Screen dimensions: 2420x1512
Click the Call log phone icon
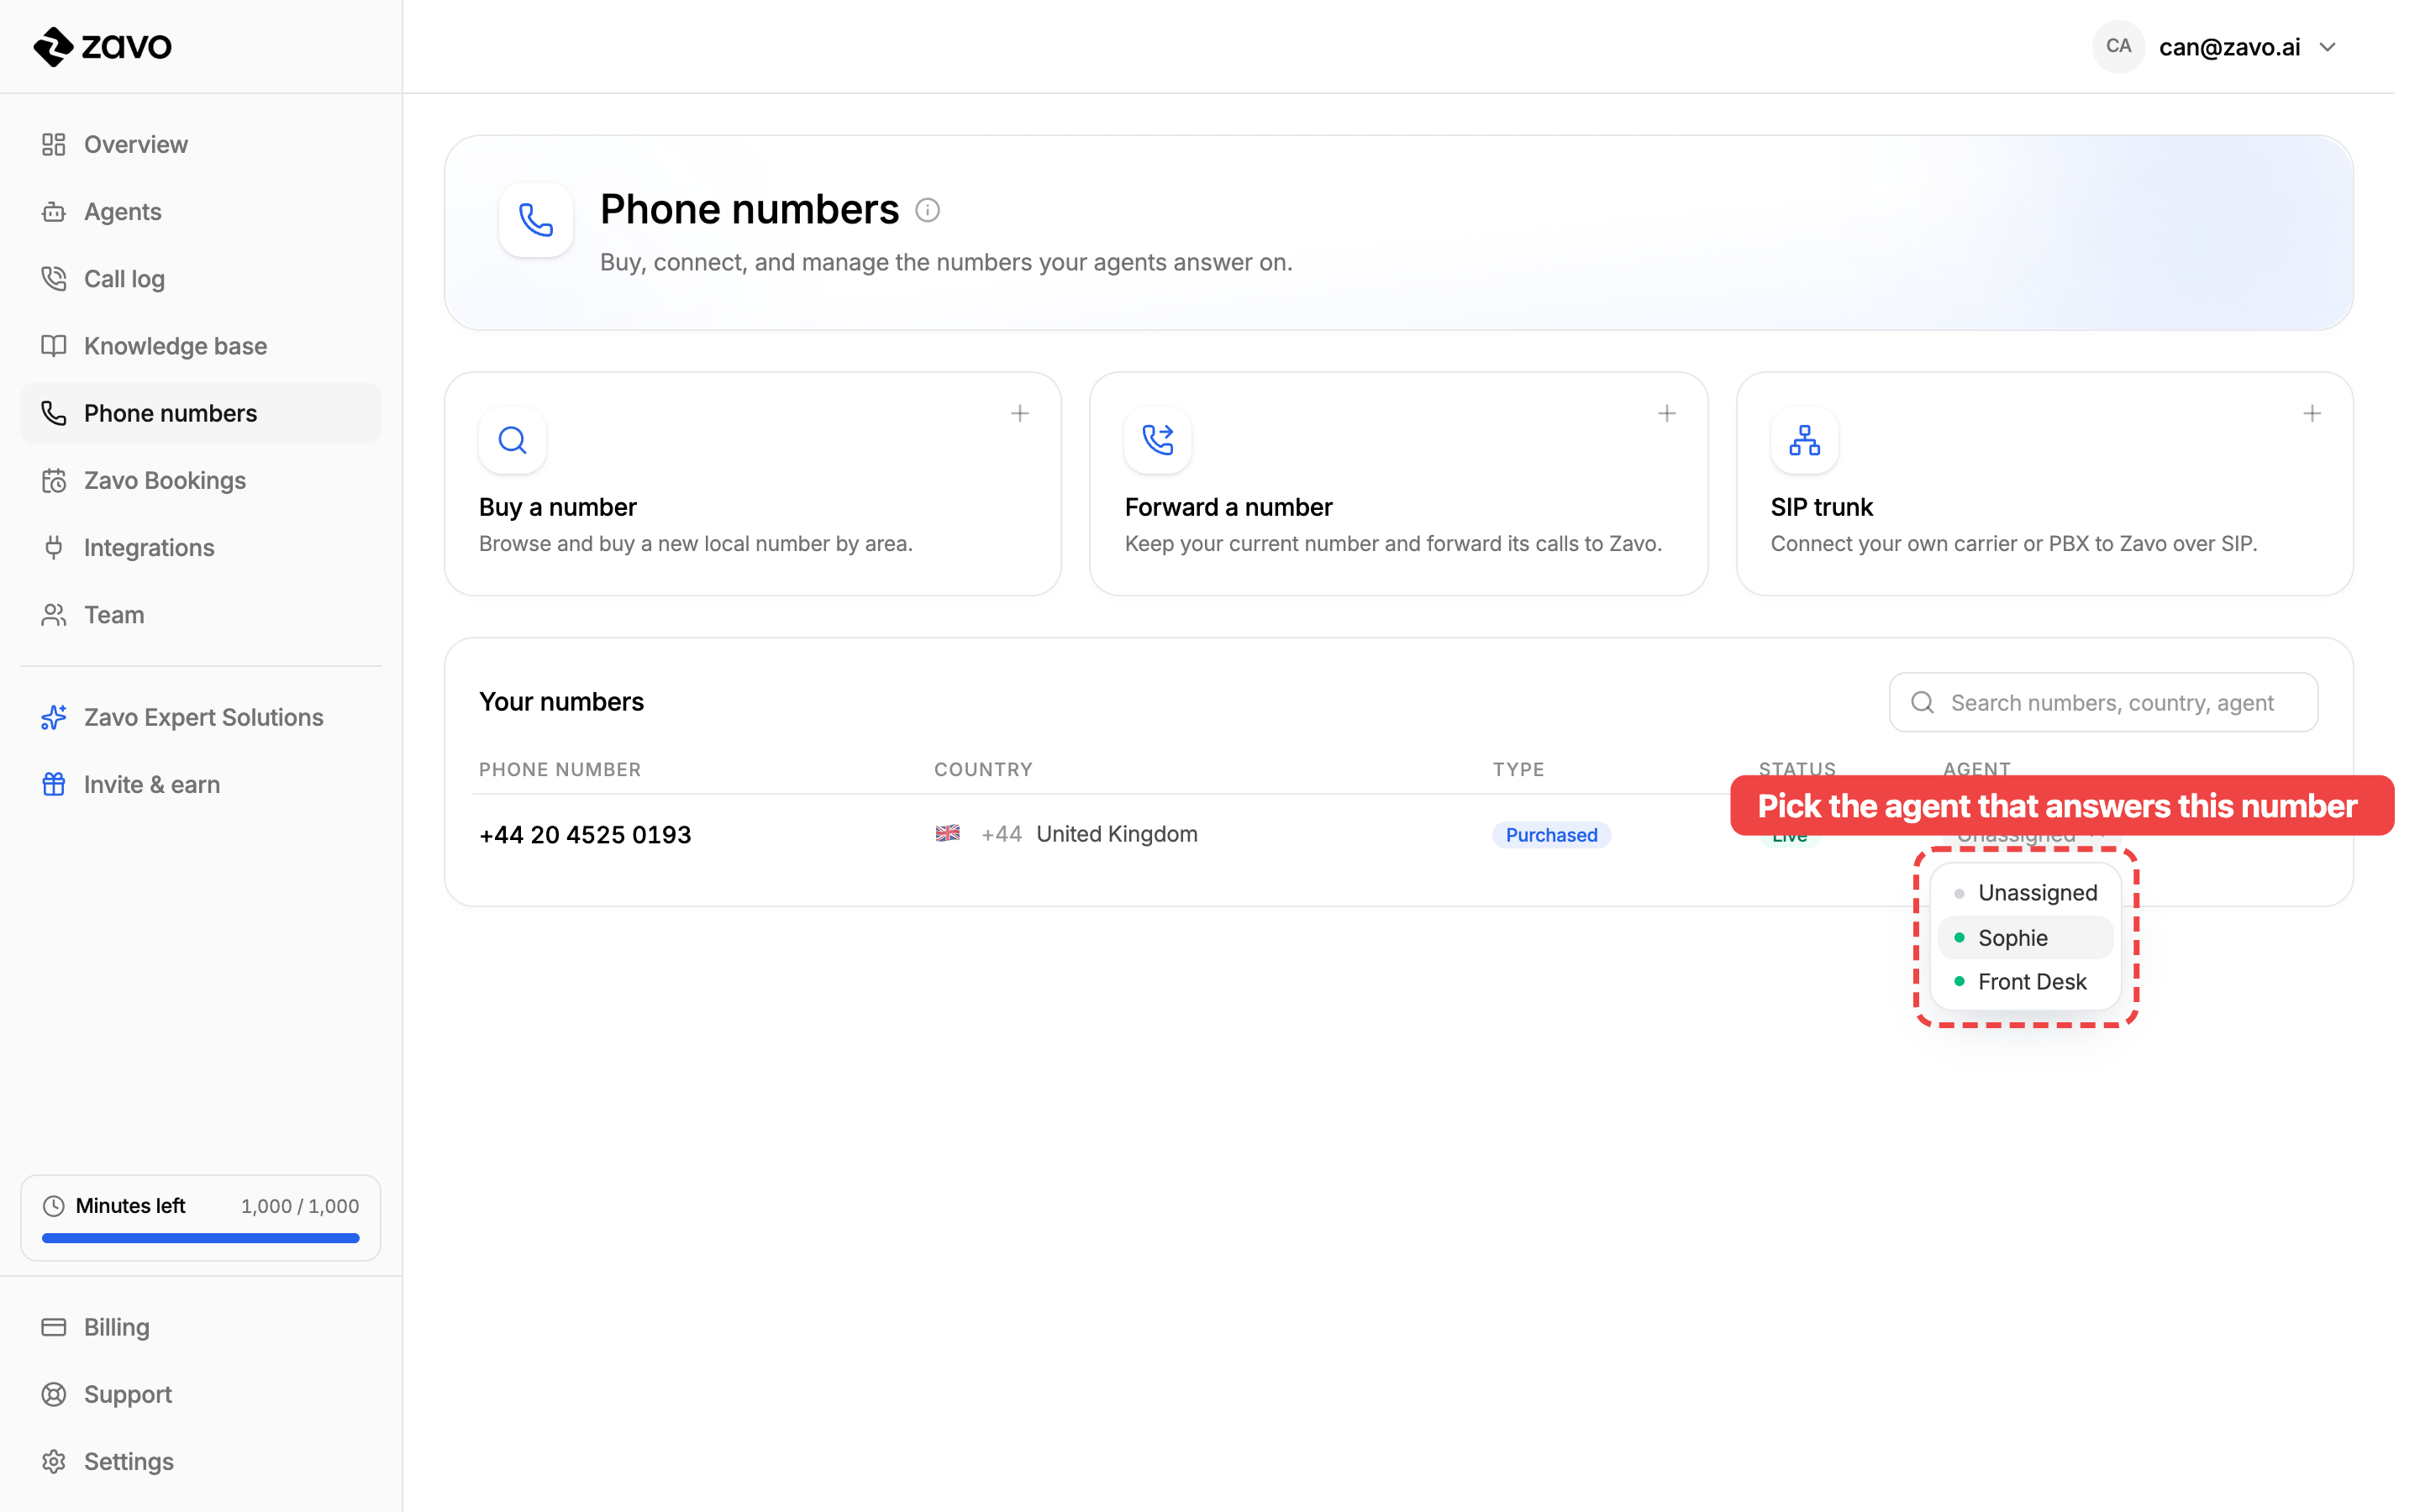pos(54,278)
